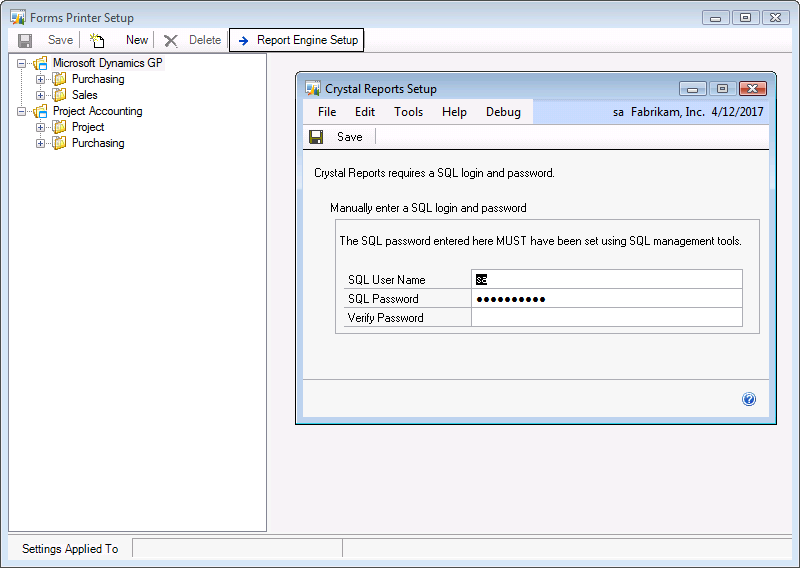This screenshot has width=800, height=568.
Task: Minimize the Forms Printer Setup window
Action: tap(715, 18)
